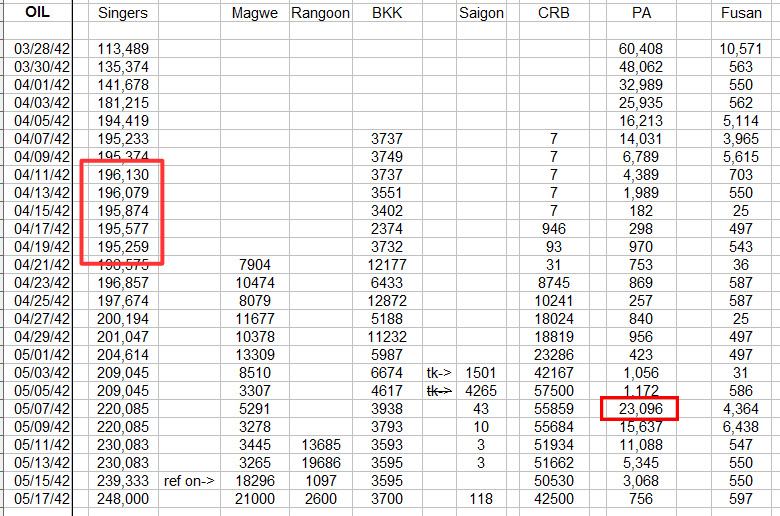Select Fusan value 6,438

click(x=741, y=427)
